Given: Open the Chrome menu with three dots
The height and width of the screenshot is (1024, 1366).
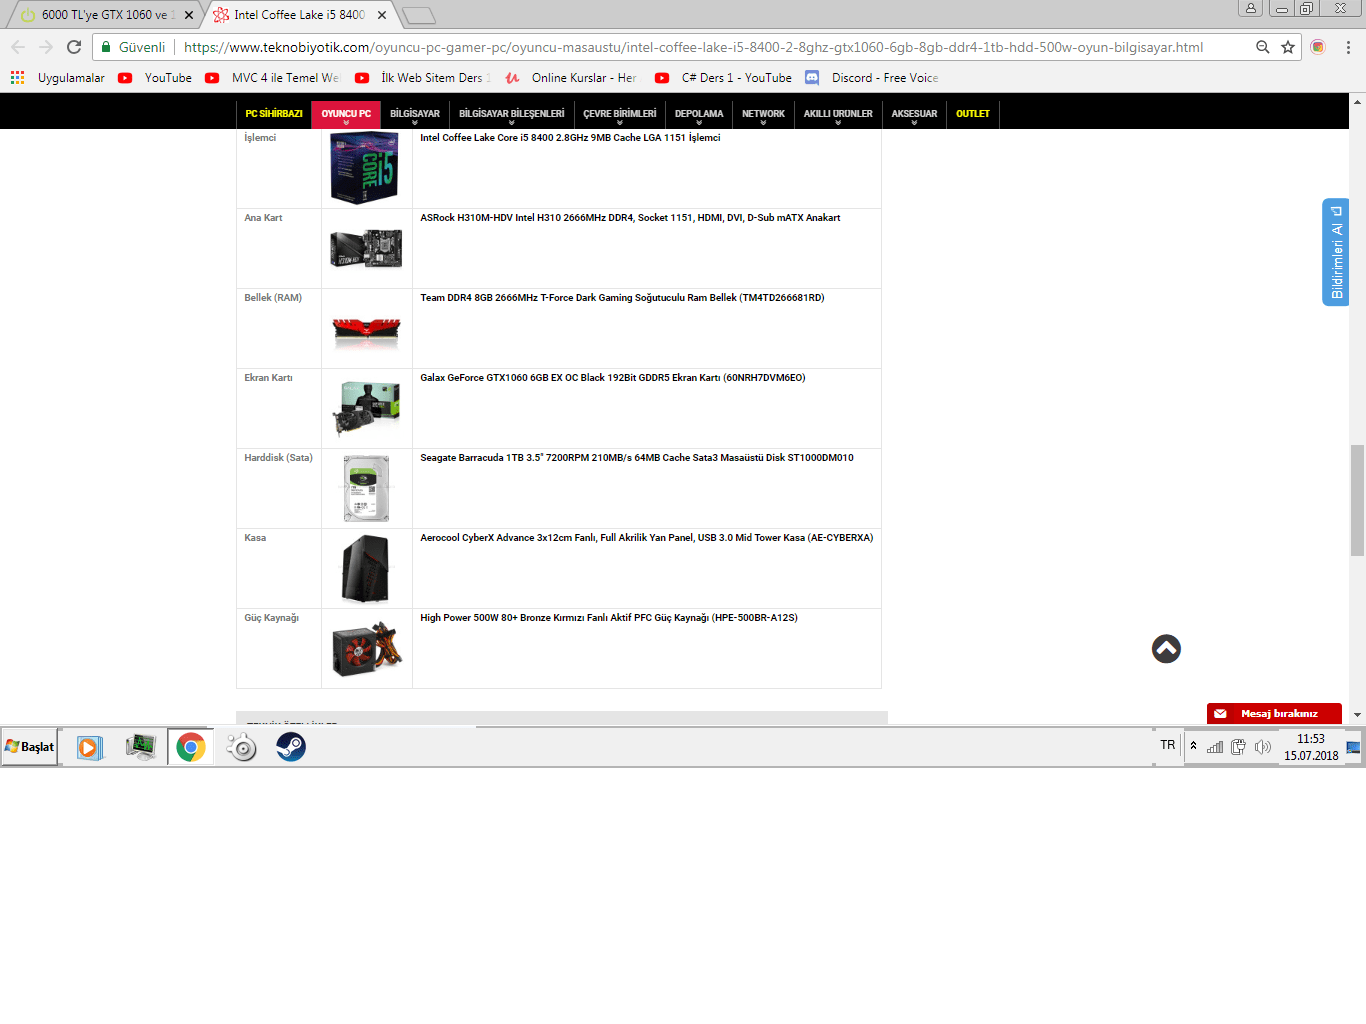Looking at the screenshot, I should point(1348,47).
